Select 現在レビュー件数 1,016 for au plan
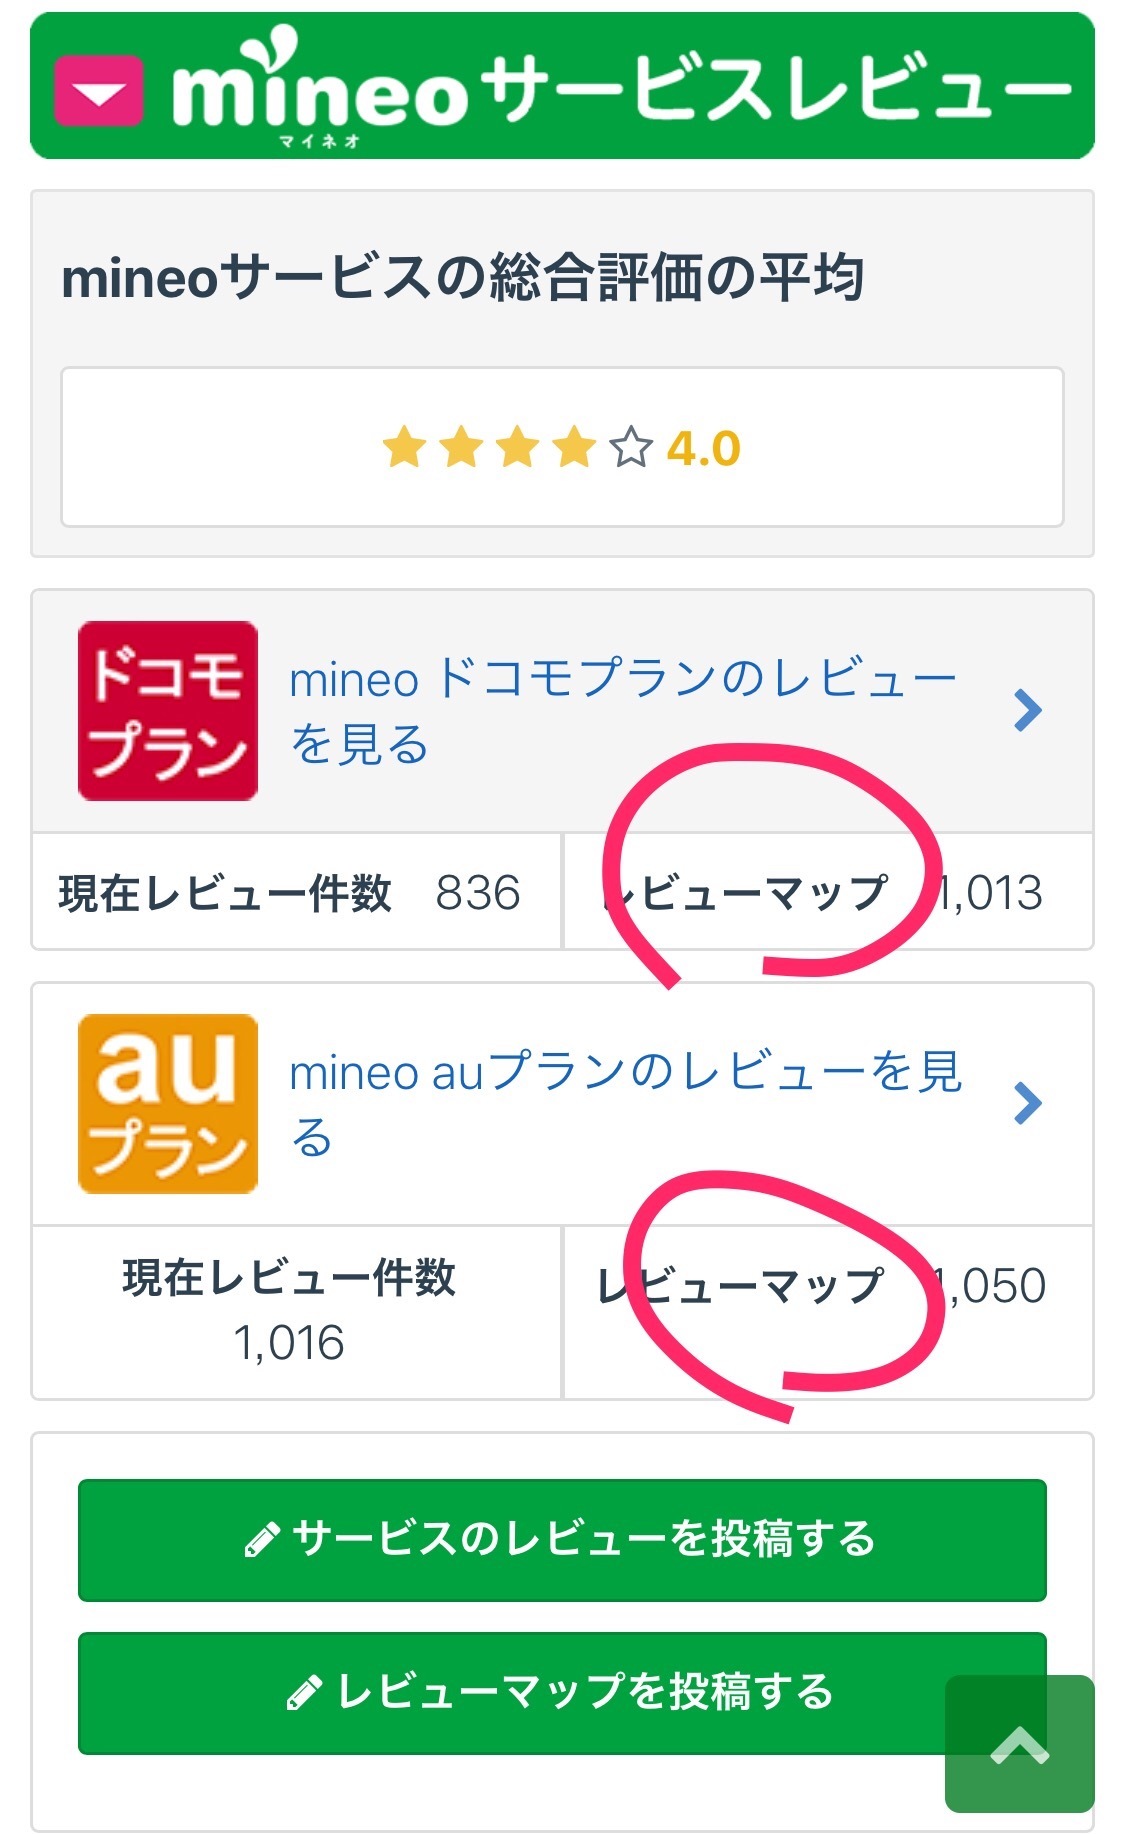This screenshot has width=1125, height=1834. [x=290, y=1310]
